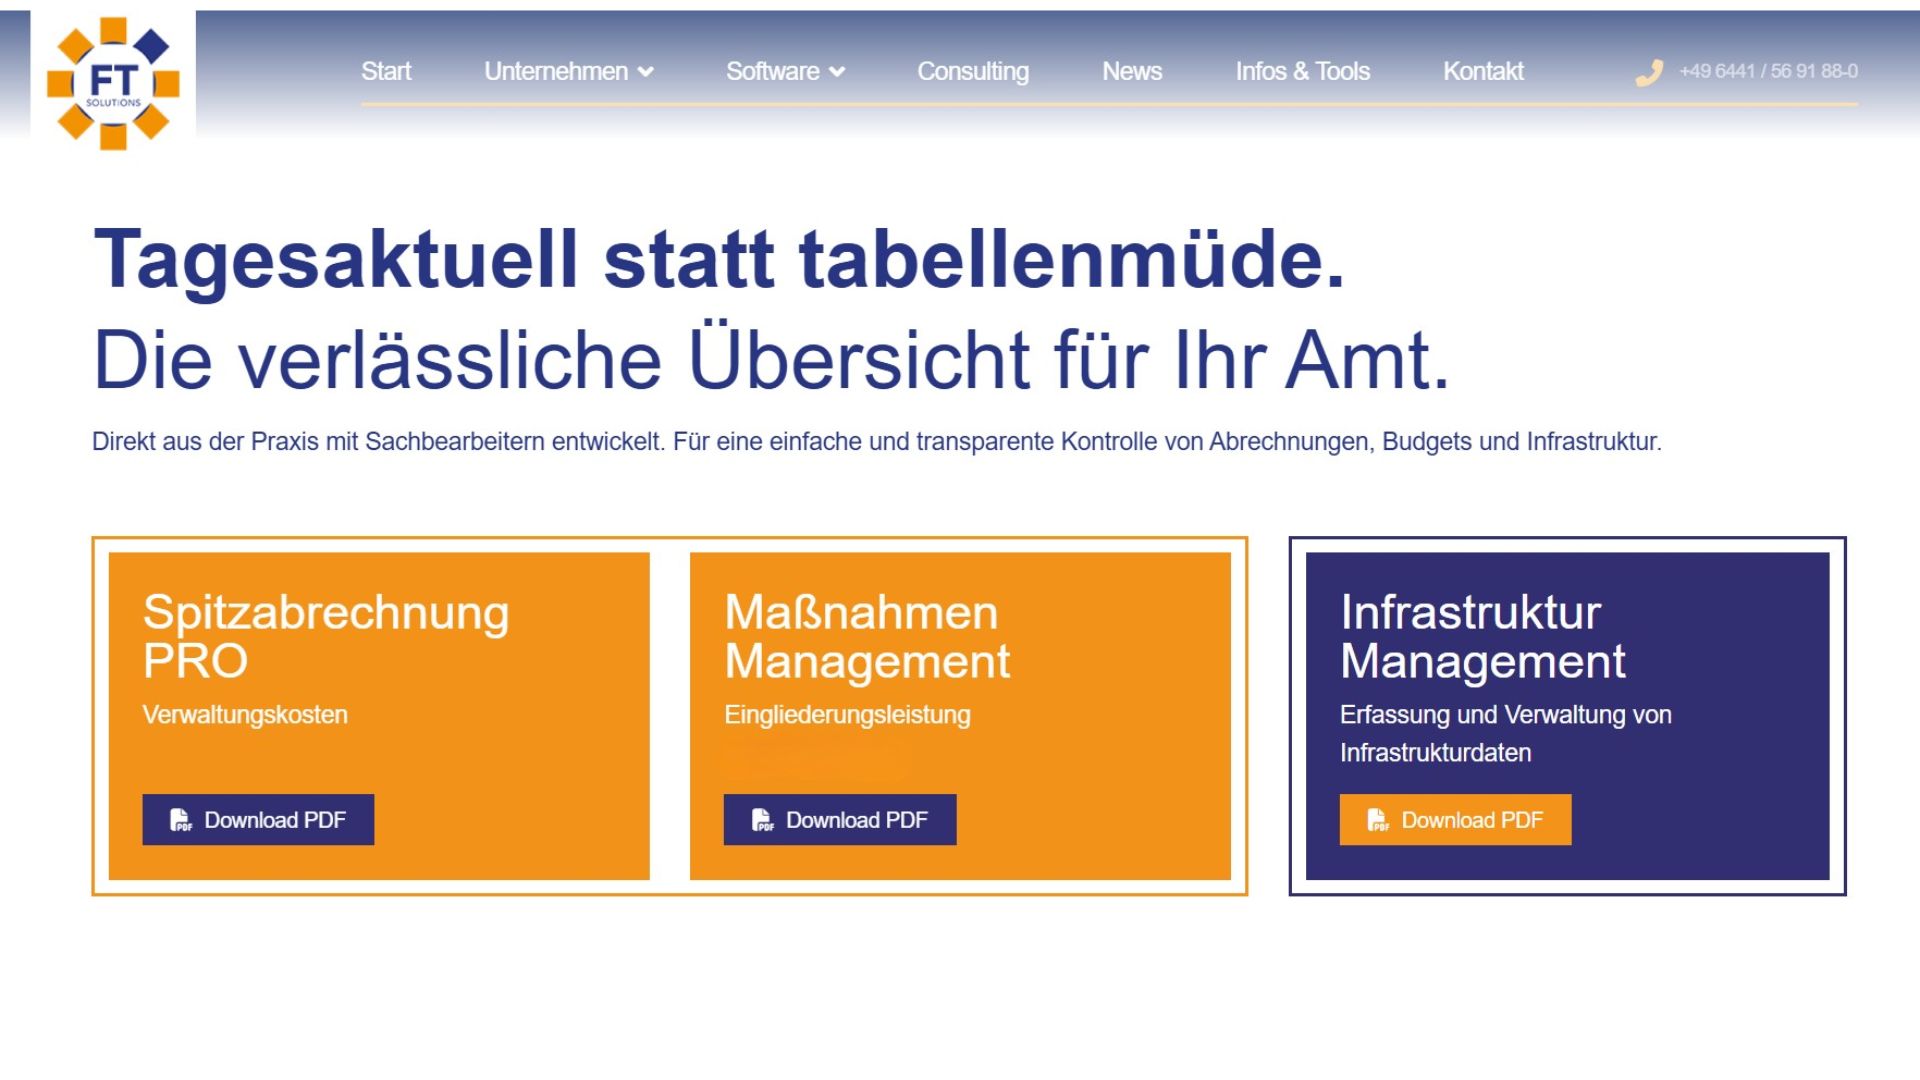
Task: Click PDF icon in Spitzabrechnung PRO download button
Action: point(181,820)
